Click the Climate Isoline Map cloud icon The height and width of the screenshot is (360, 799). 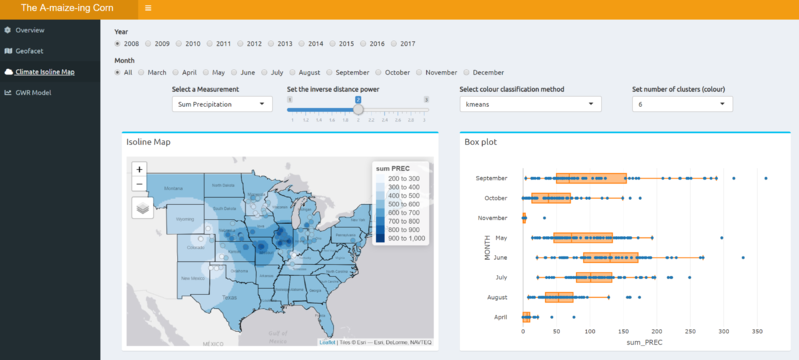tap(8, 72)
